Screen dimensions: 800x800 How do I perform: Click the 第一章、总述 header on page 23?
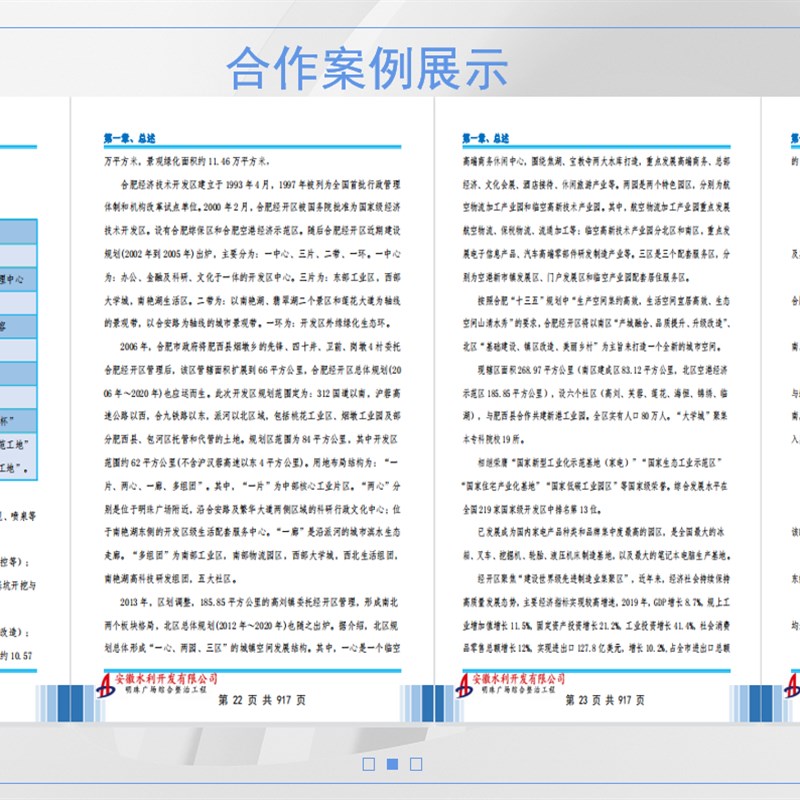(486, 138)
